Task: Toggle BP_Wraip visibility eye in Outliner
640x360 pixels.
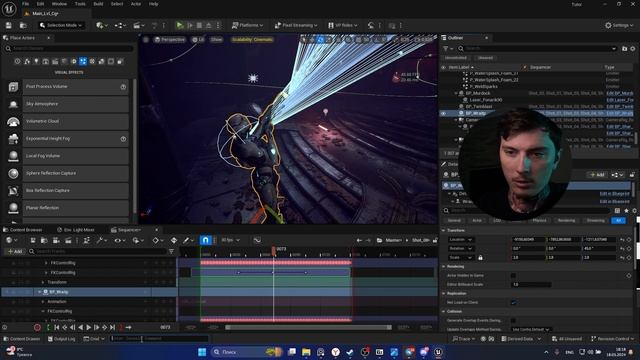Action: point(443,113)
